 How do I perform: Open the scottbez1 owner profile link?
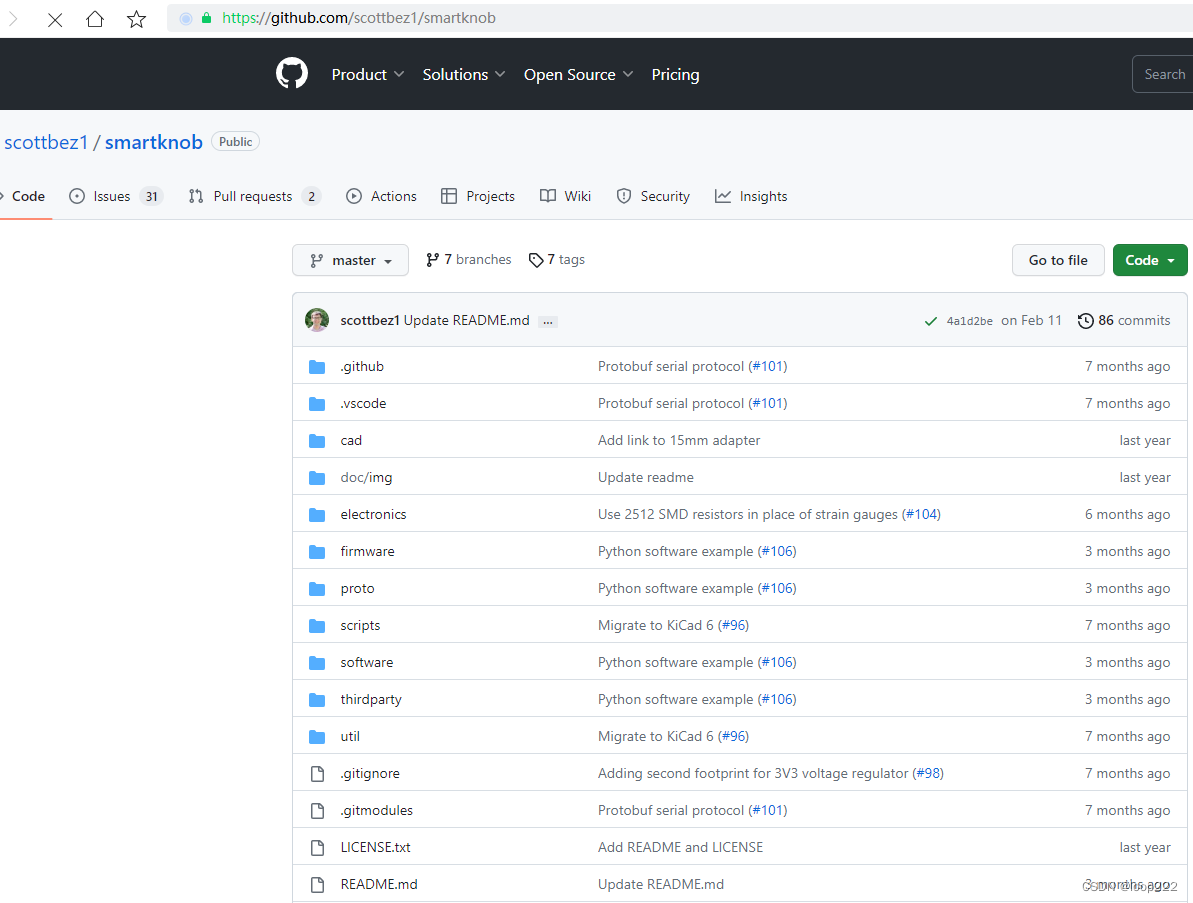(x=46, y=142)
